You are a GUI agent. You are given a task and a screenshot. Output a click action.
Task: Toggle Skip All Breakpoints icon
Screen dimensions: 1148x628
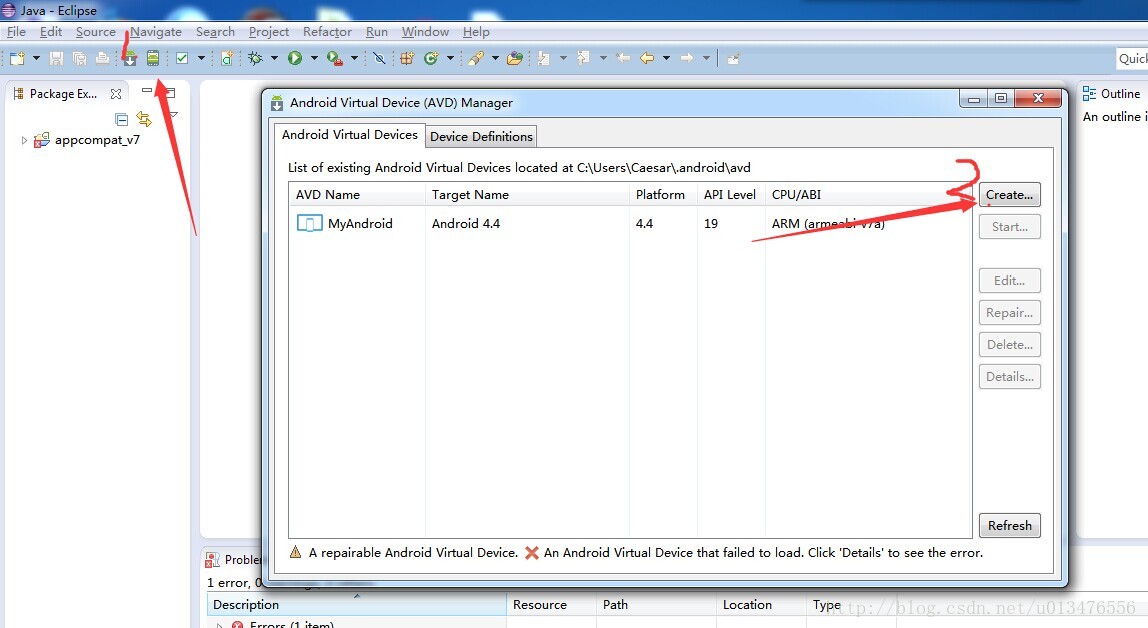click(x=379, y=59)
